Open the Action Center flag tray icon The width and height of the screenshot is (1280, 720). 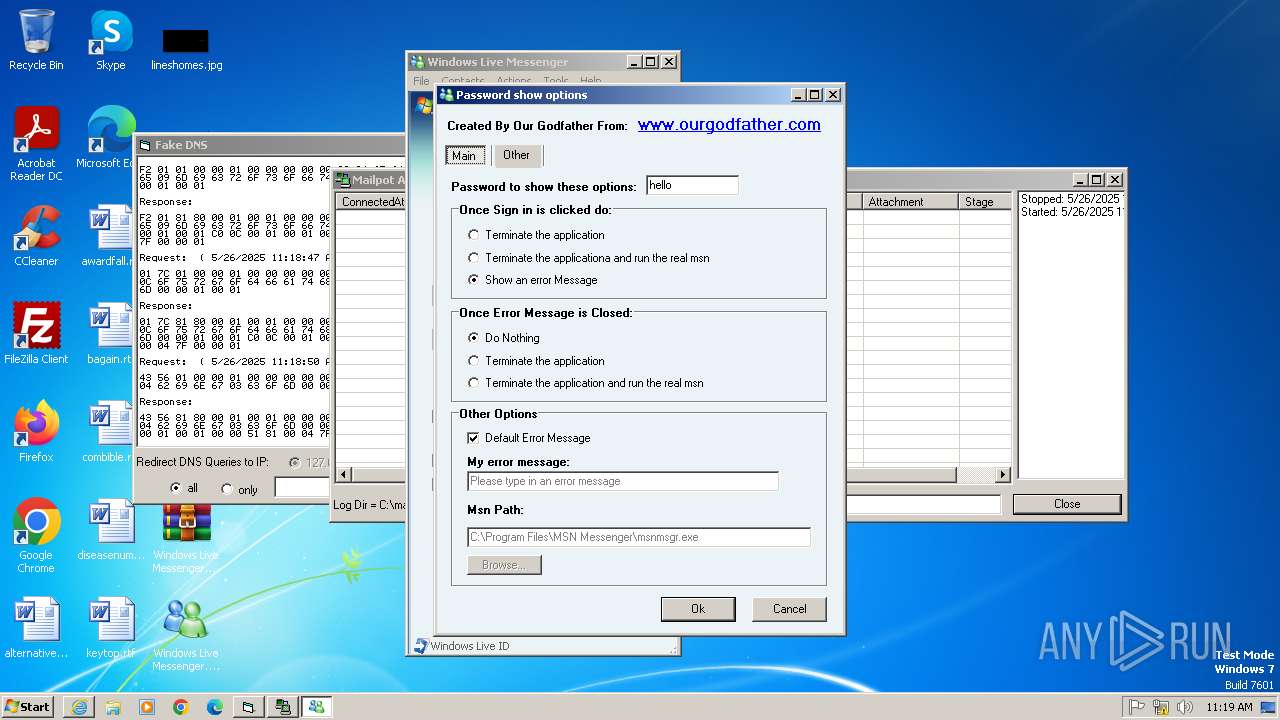(1137, 707)
